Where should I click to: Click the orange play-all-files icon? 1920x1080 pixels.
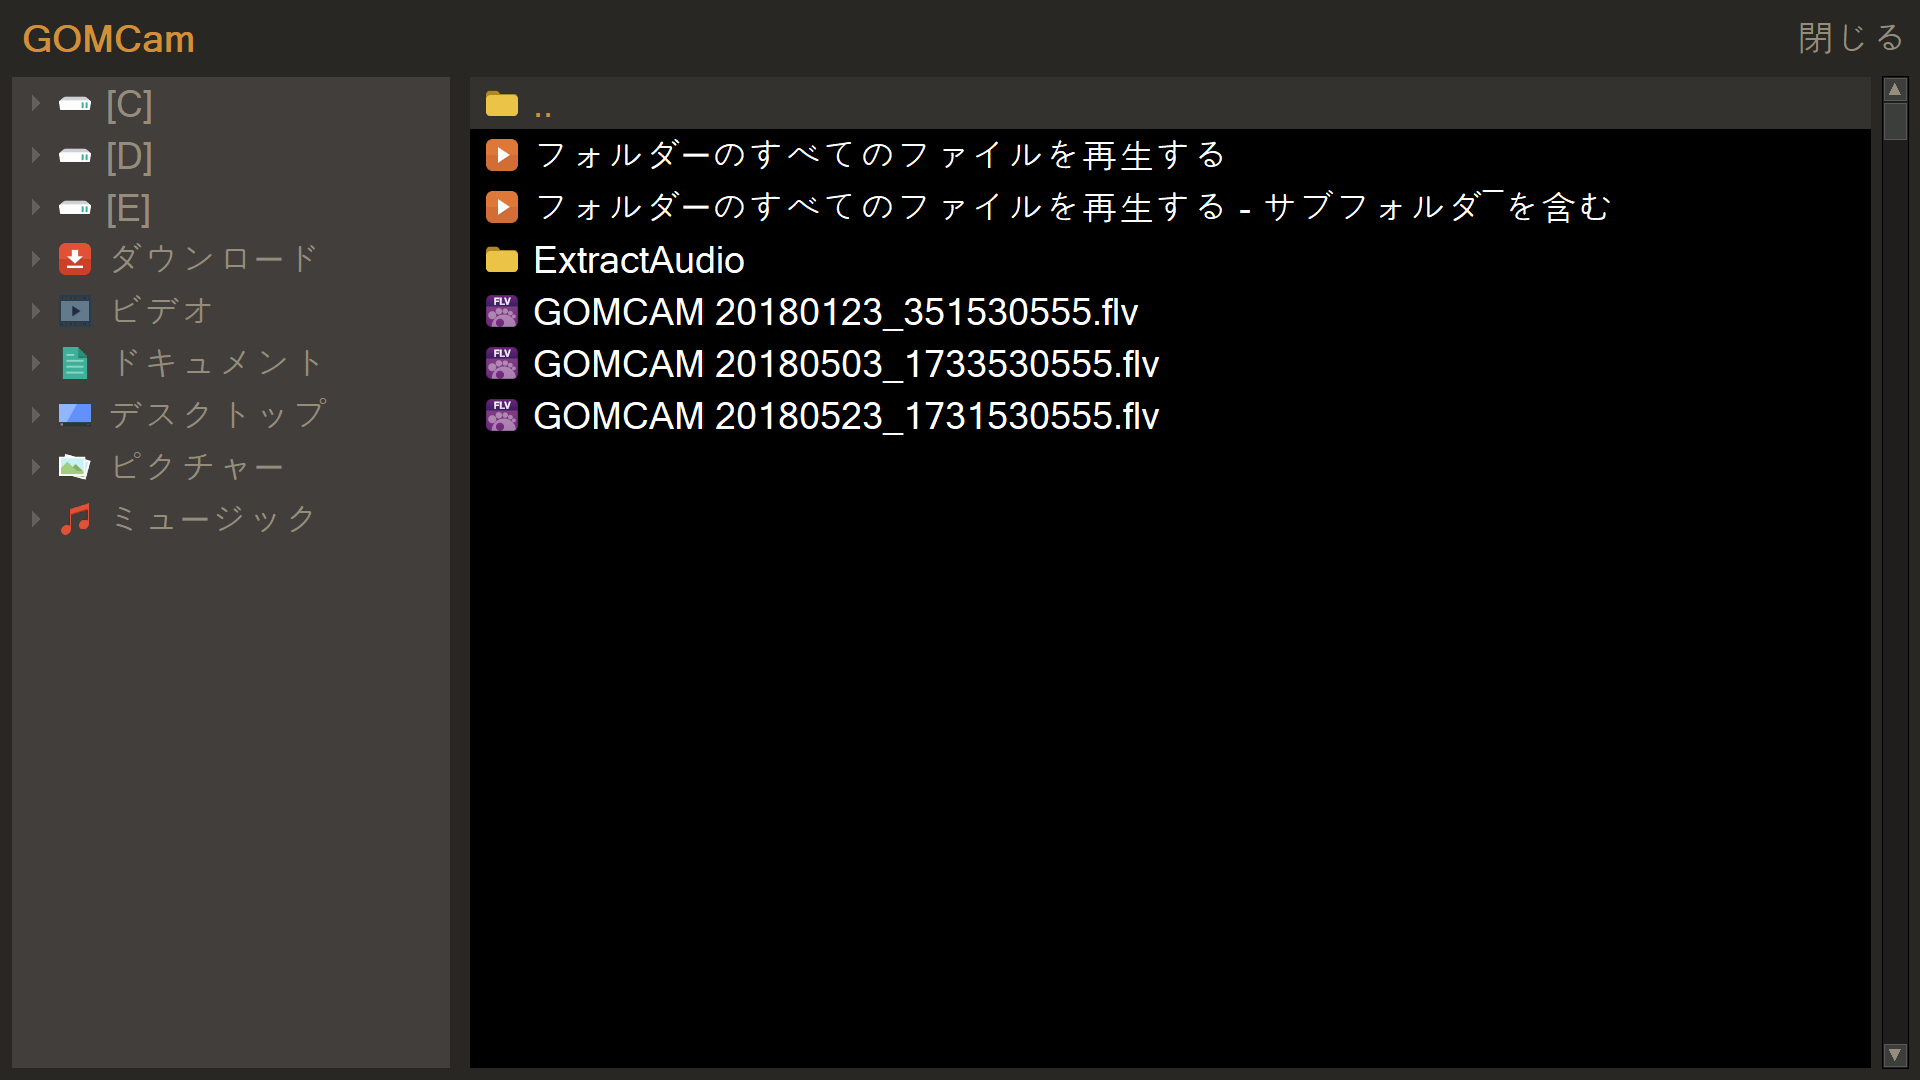[x=502, y=155]
